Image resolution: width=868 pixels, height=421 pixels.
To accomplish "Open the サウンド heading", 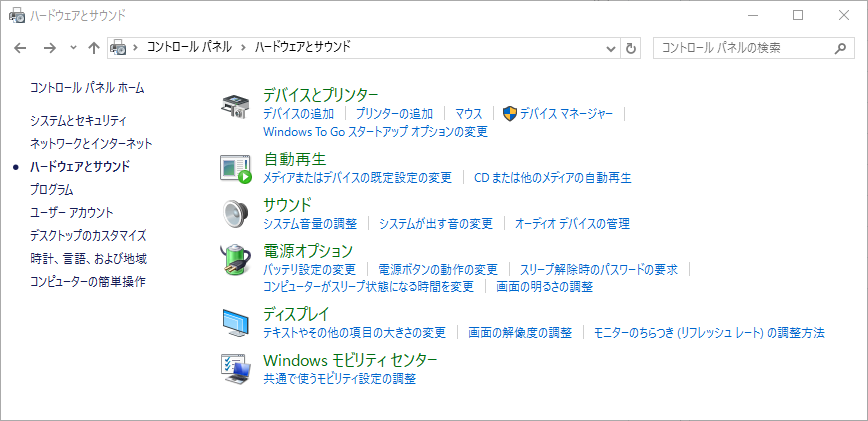I will tap(288, 205).
